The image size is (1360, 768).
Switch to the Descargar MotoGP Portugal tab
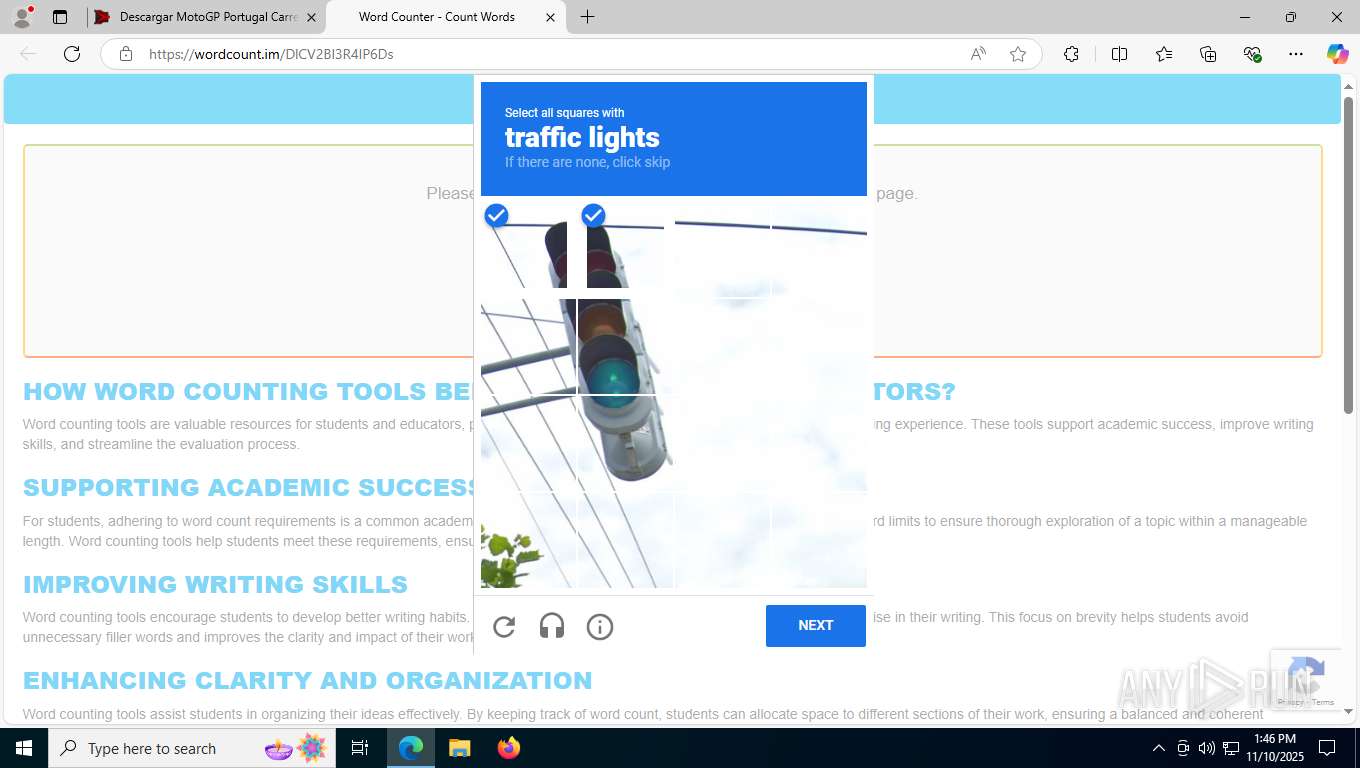tap(206, 17)
